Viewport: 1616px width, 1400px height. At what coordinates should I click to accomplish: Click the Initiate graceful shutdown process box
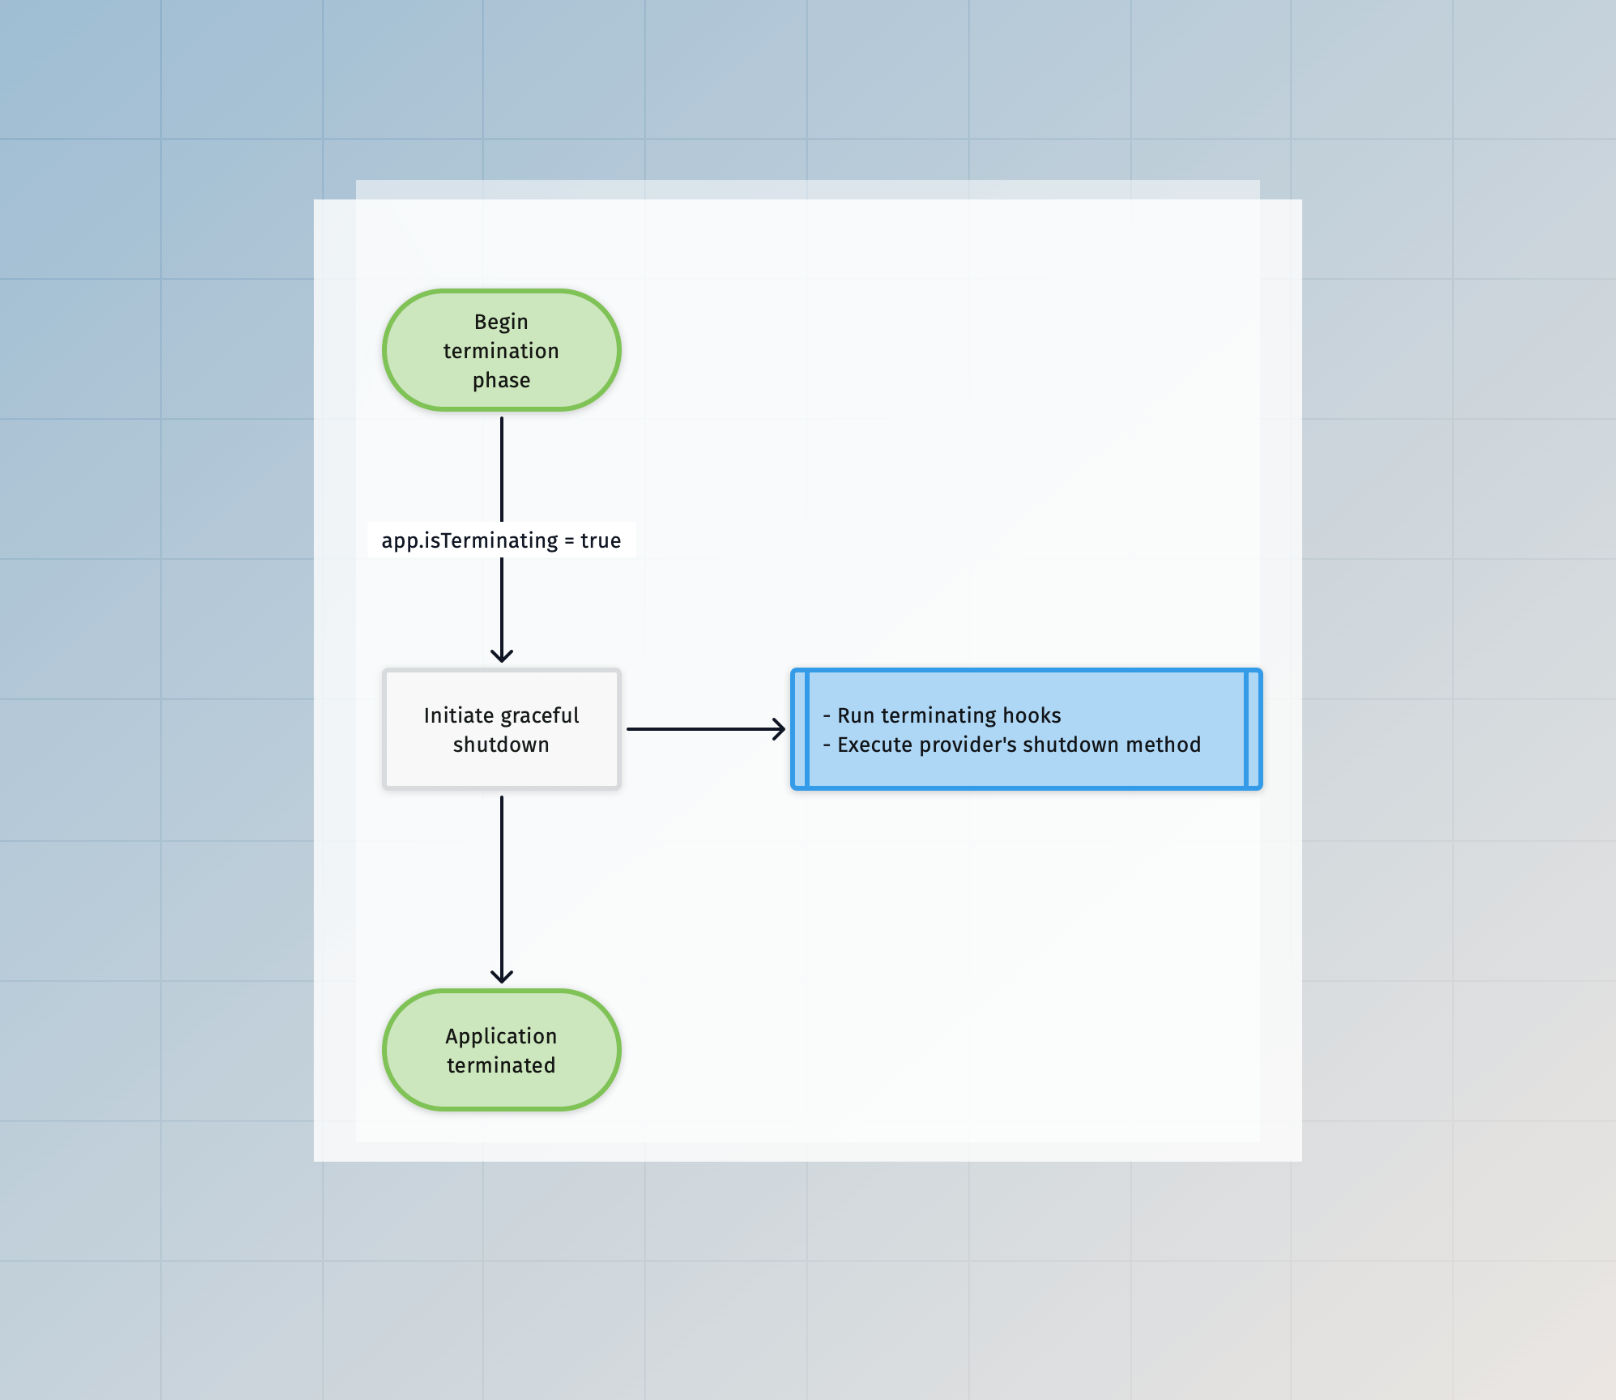coord(501,729)
